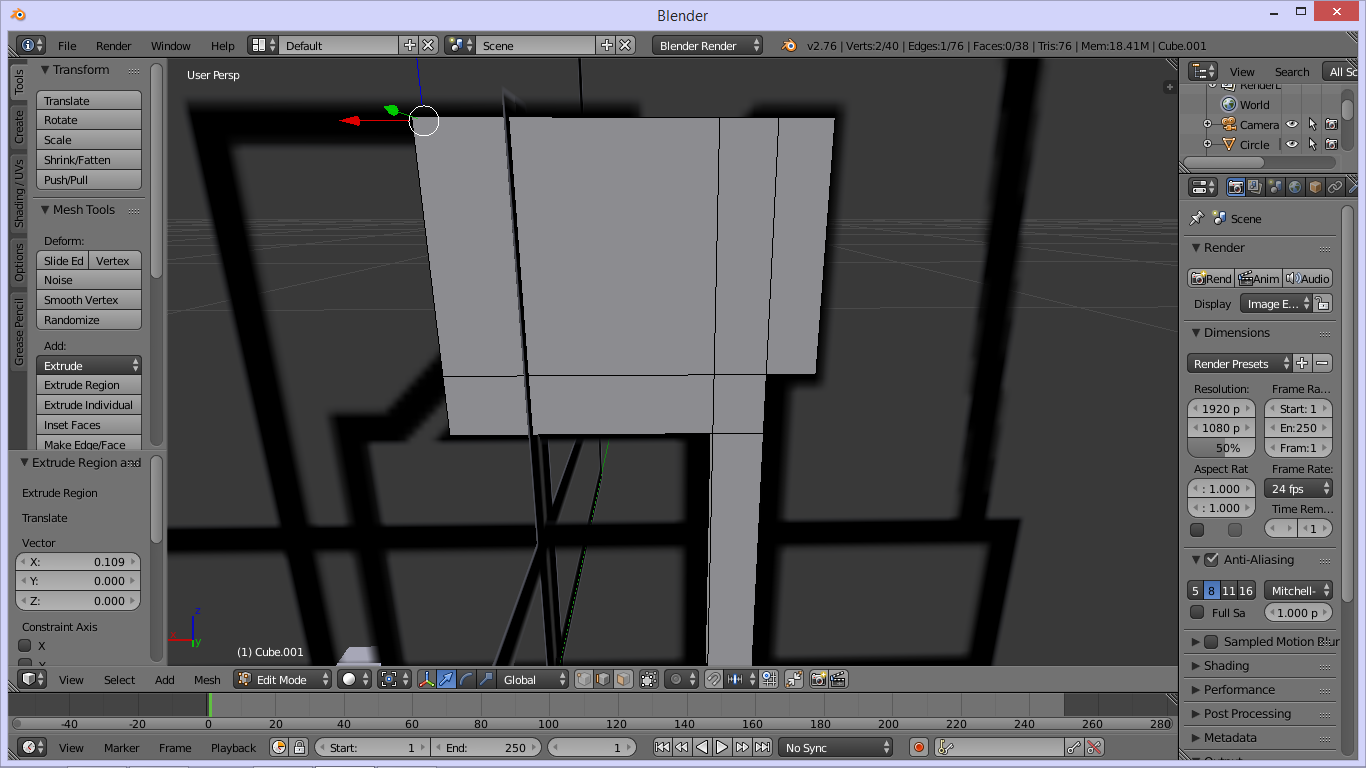Screen dimensions: 1366x768
Task: Open the 24 fps frame rate dropdown
Action: (1298, 488)
